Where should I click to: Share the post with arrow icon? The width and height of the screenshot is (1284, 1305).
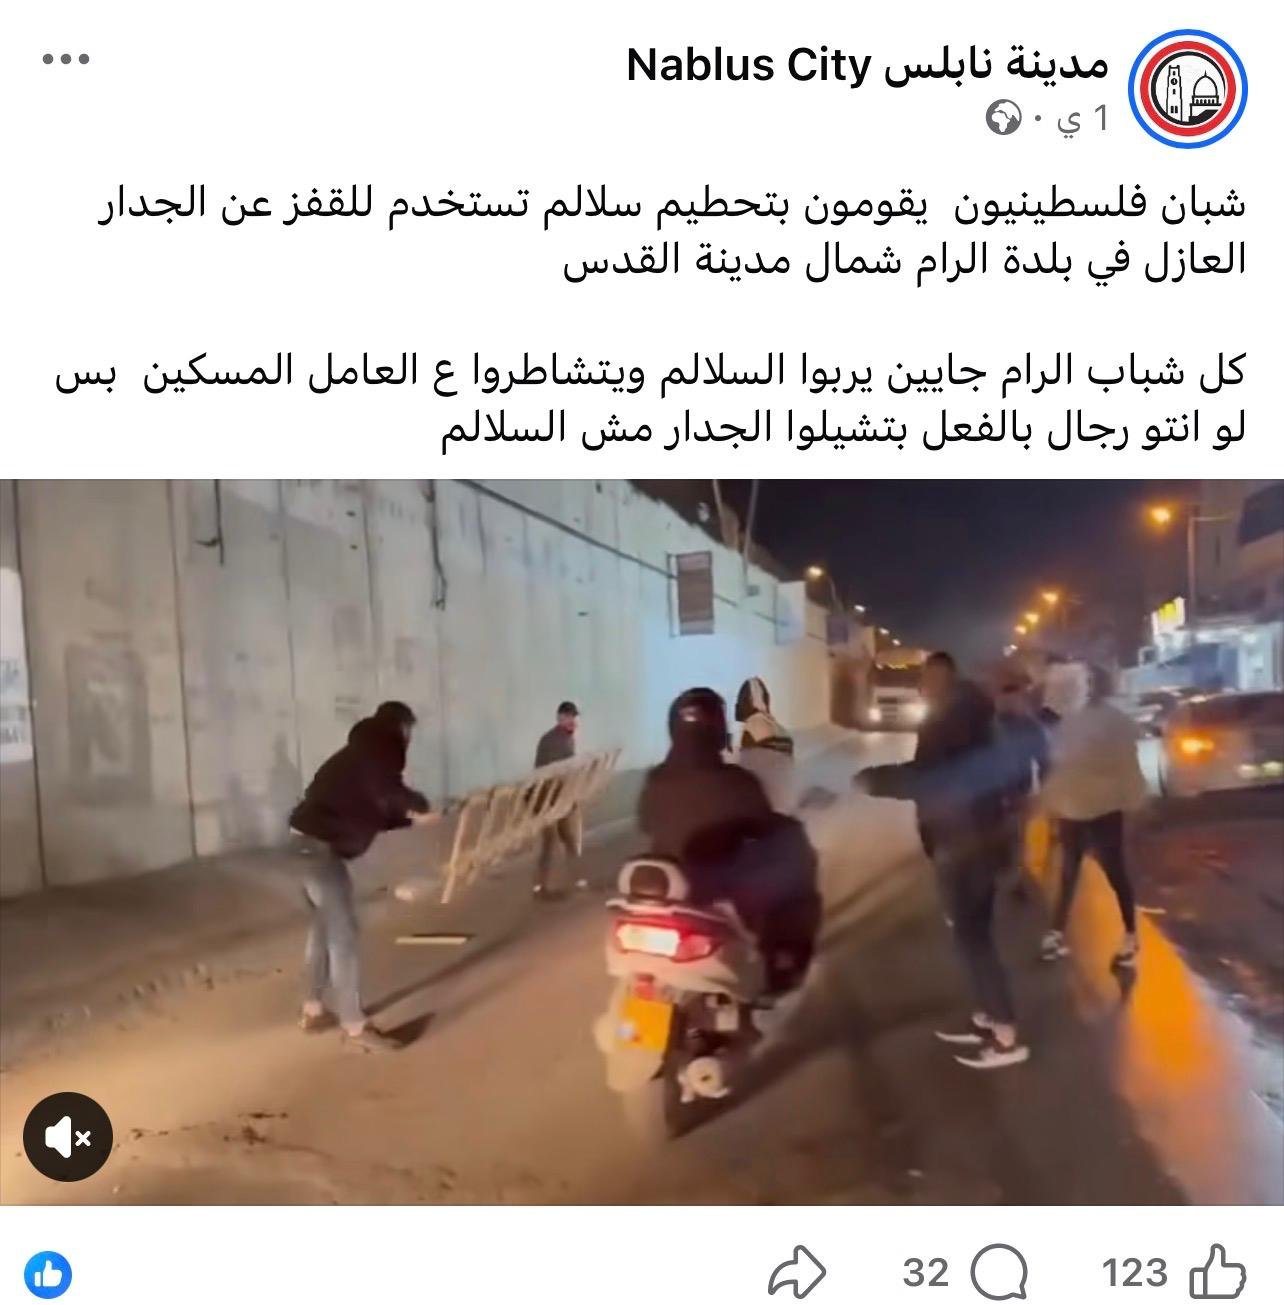[796, 1273]
